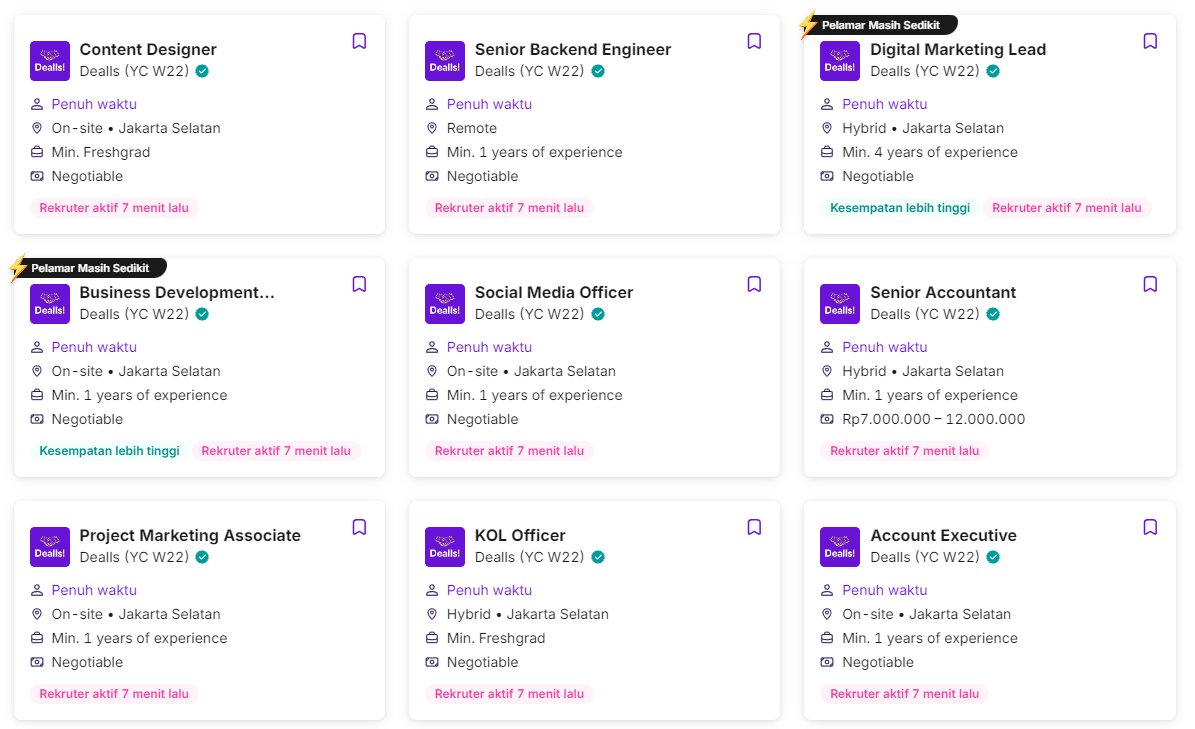The height and width of the screenshot is (729, 1195).
Task: Click Dealls logo on Project Marketing Associate card
Action: pyautogui.click(x=50, y=547)
